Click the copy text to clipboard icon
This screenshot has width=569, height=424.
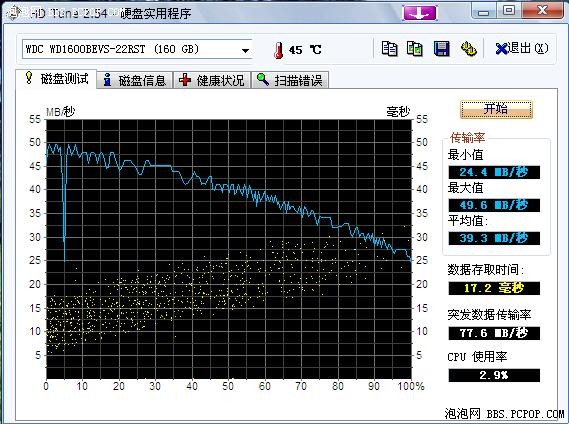(x=390, y=49)
